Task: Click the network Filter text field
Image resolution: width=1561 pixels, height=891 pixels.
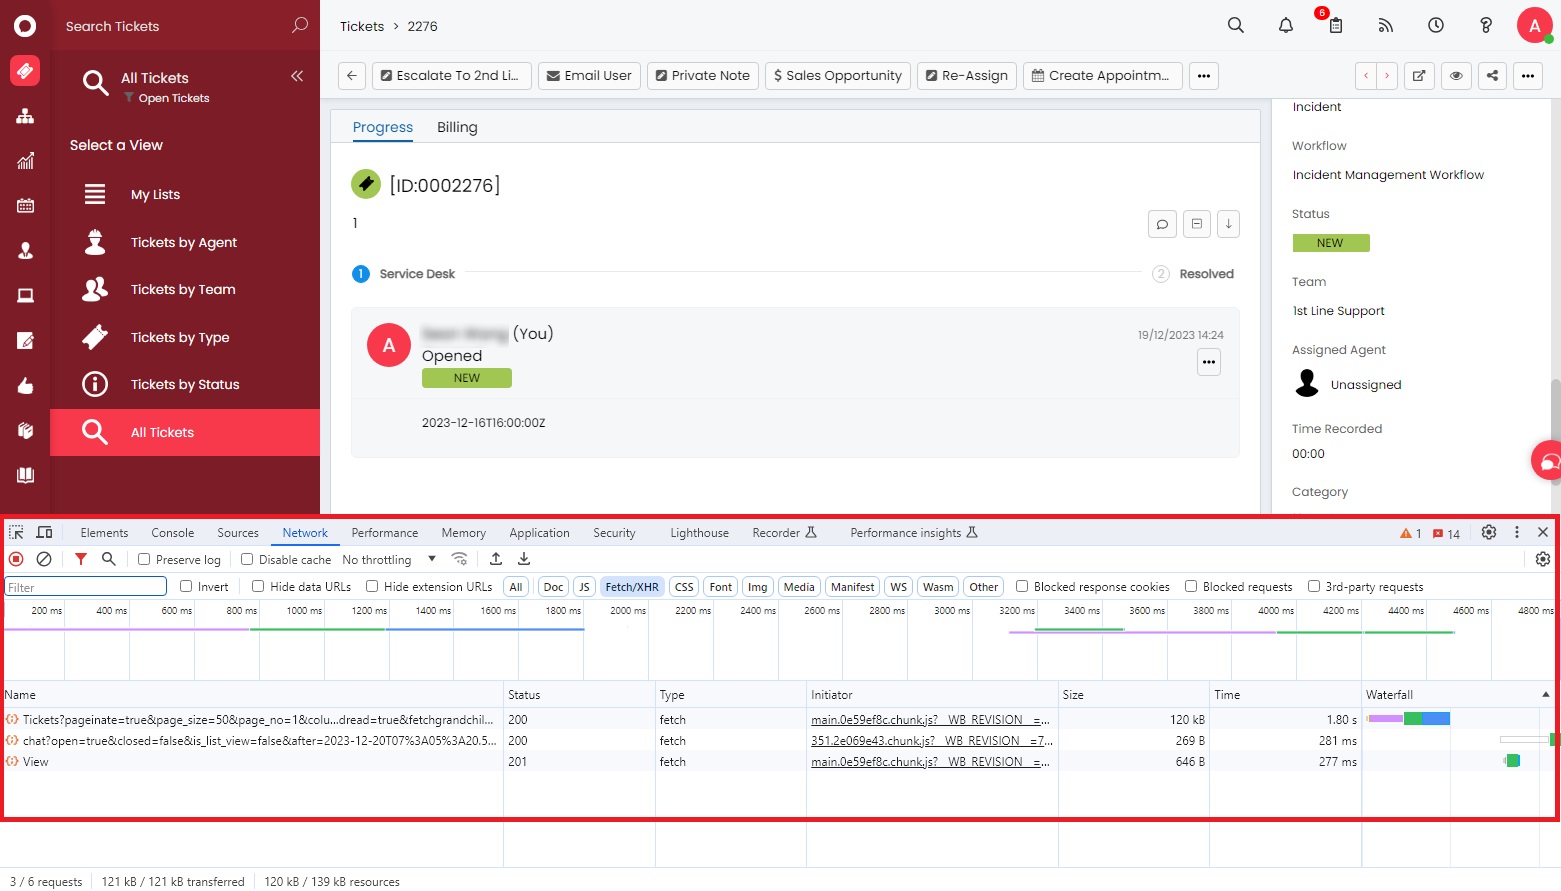Action: (86, 587)
